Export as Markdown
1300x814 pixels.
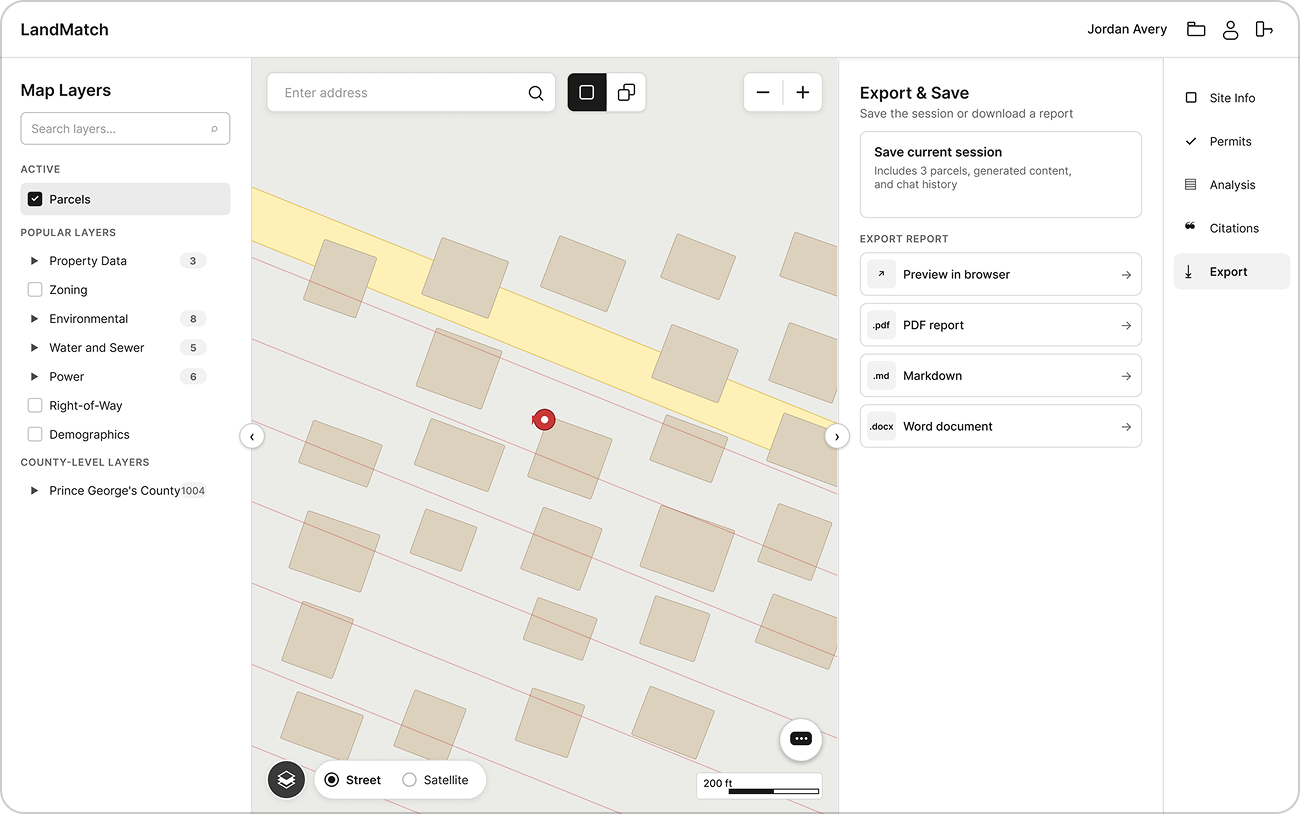click(x=1001, y=376)
